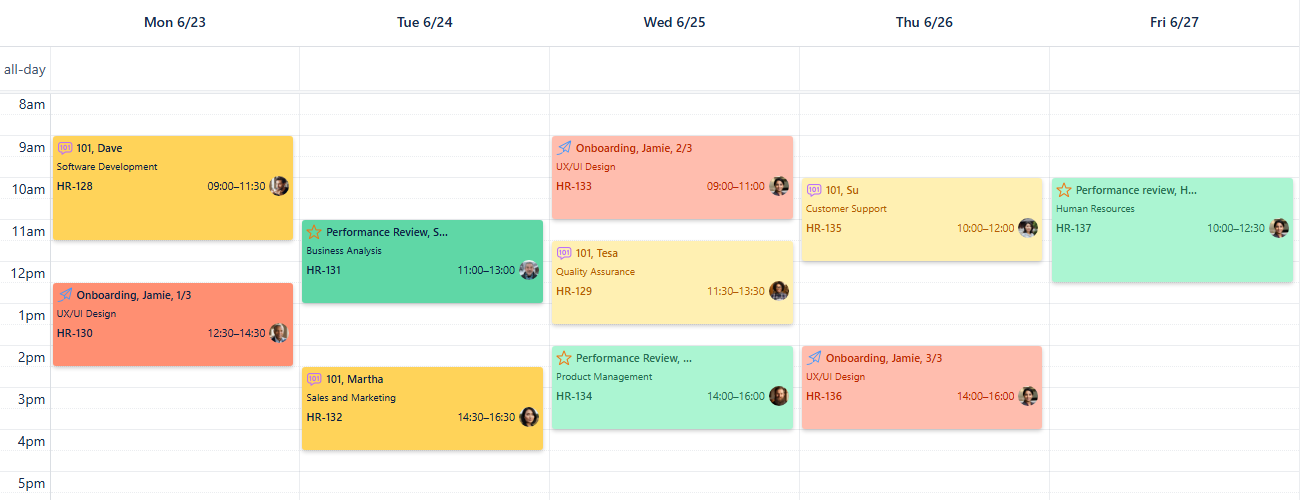The image size is (1300, 500).
Task: Click the paper plane icon on Onboarding 2/3
Action: tap(564, 148)
